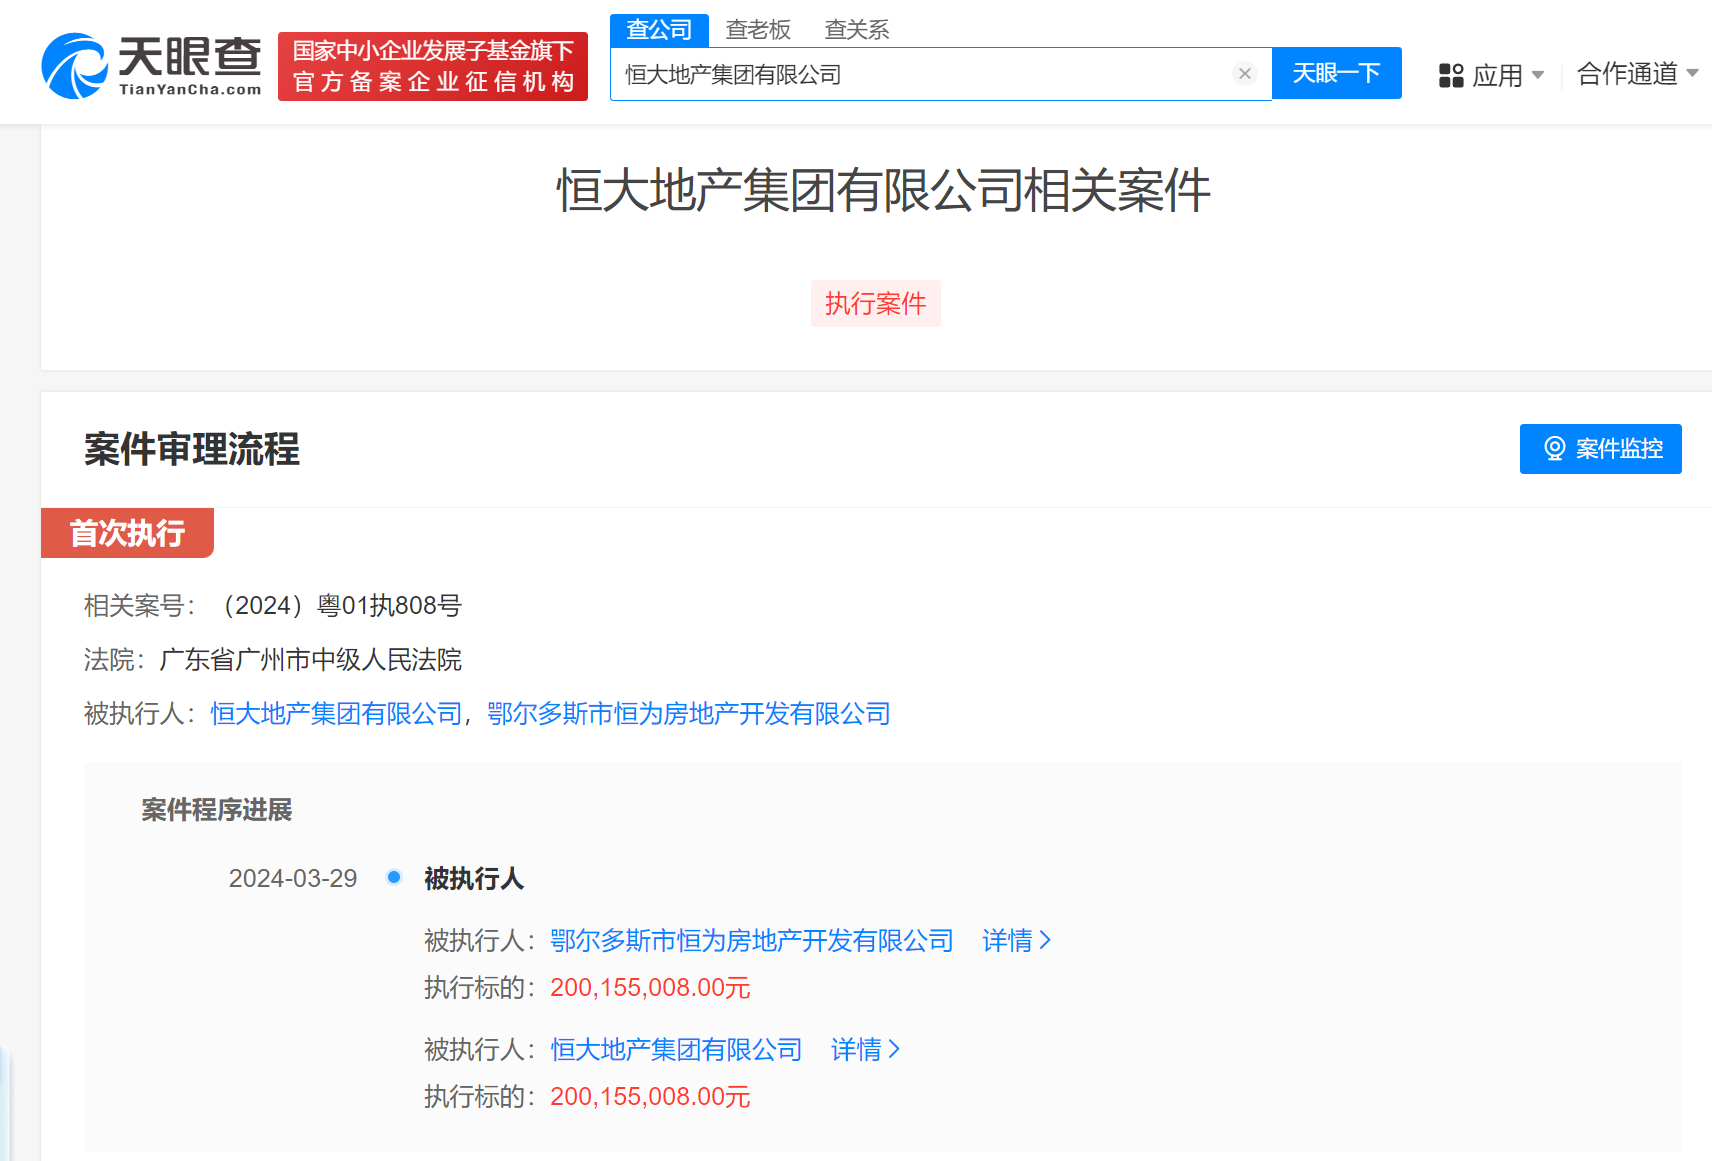Image resolution: width=1712 pixels, height=1161 pixels.
Task: Click the 案件程序进展 heading
Action: tap(217, 810)
